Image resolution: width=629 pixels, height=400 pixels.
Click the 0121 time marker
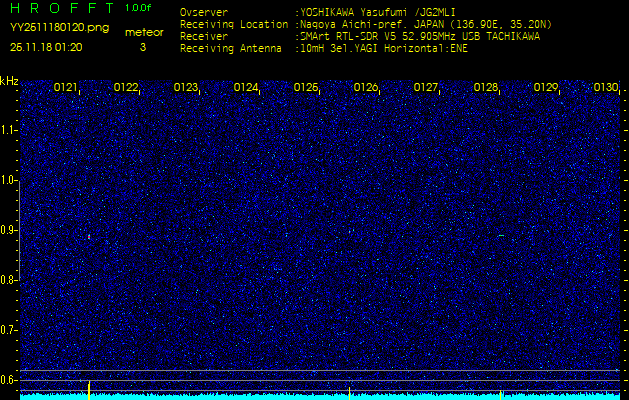[66, 88]
